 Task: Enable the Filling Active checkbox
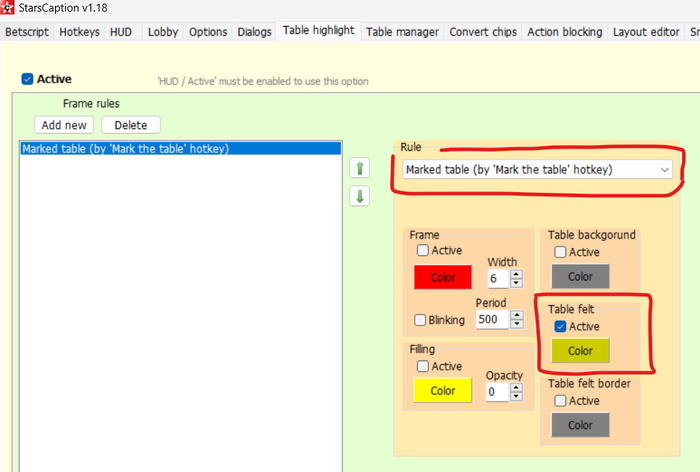point(423,366)
